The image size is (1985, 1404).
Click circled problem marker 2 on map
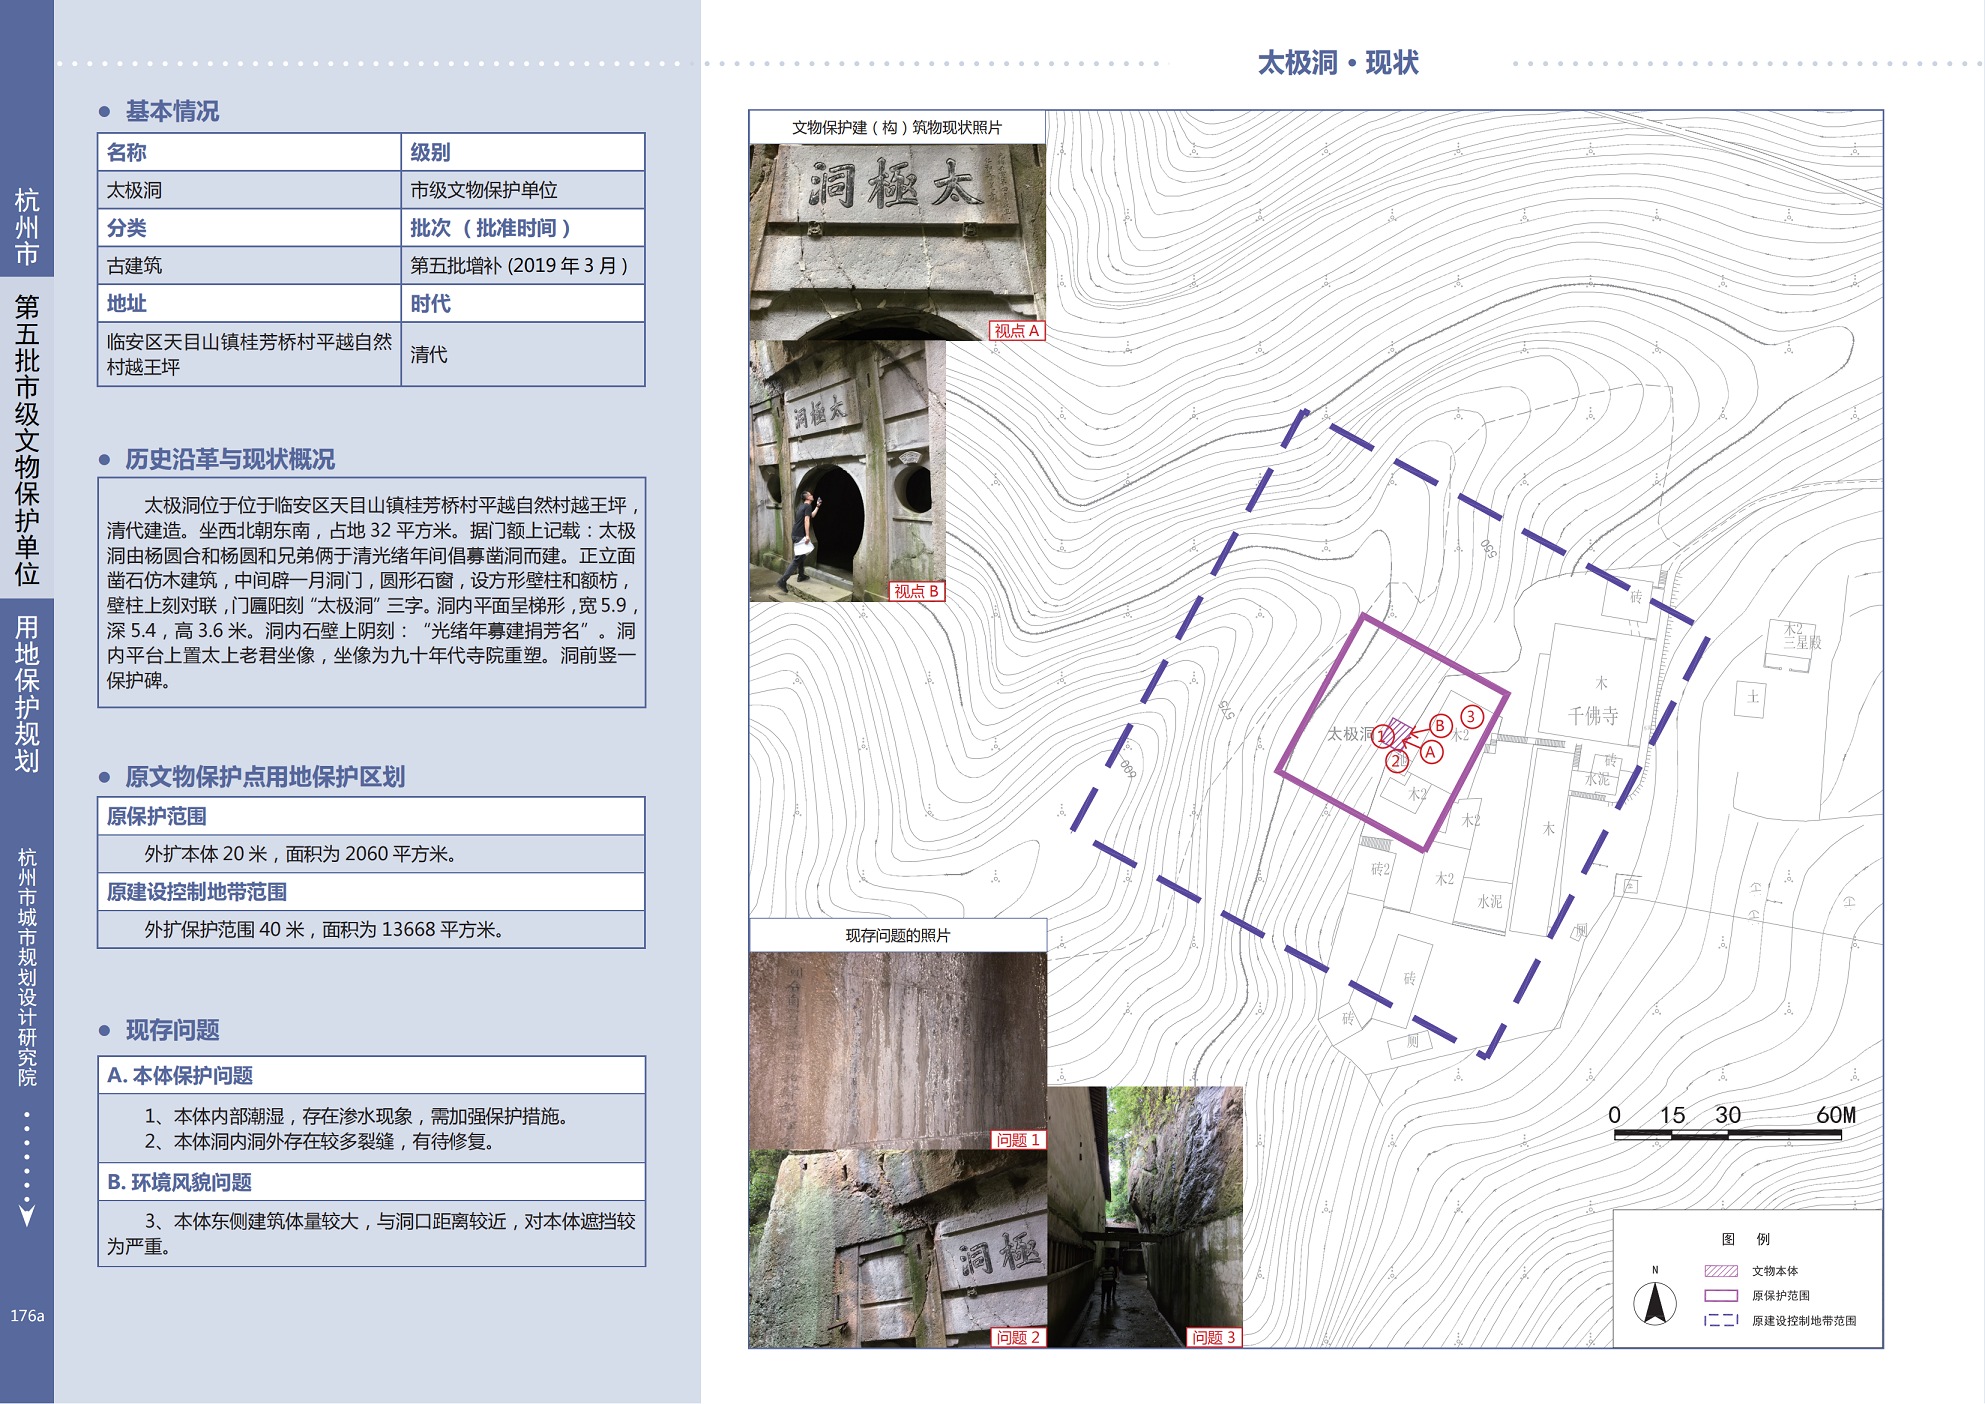pyautogui.click(x=1396, y=761)
